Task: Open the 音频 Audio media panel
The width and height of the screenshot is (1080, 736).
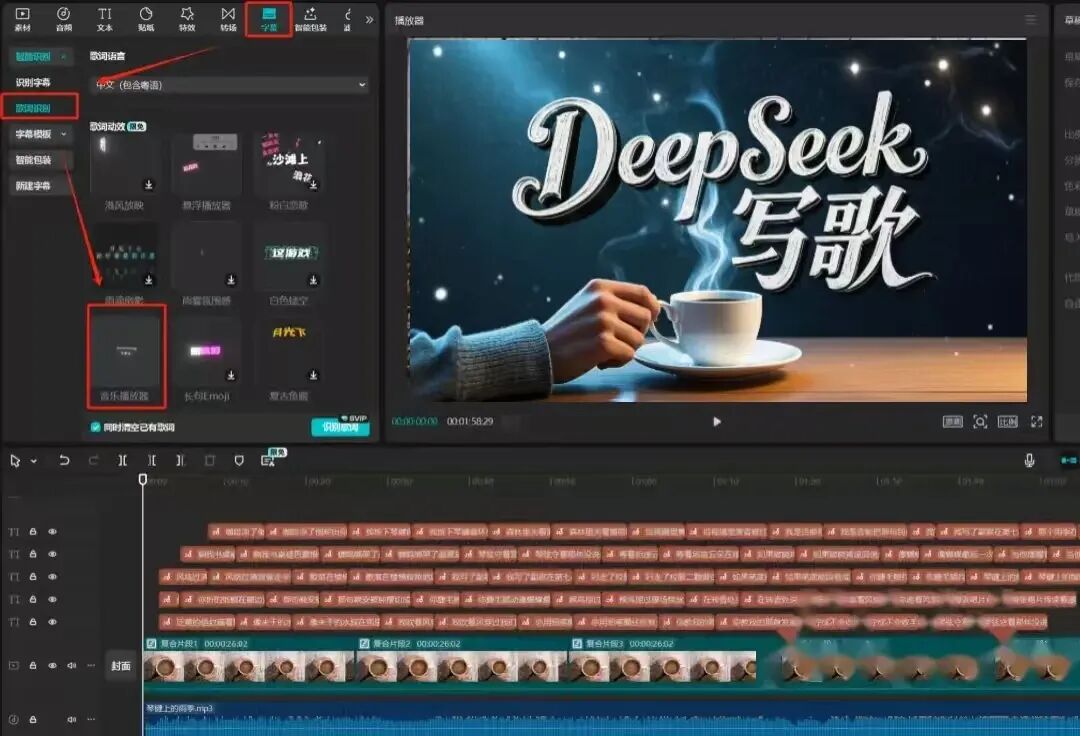Action: (x=64, y=18)
